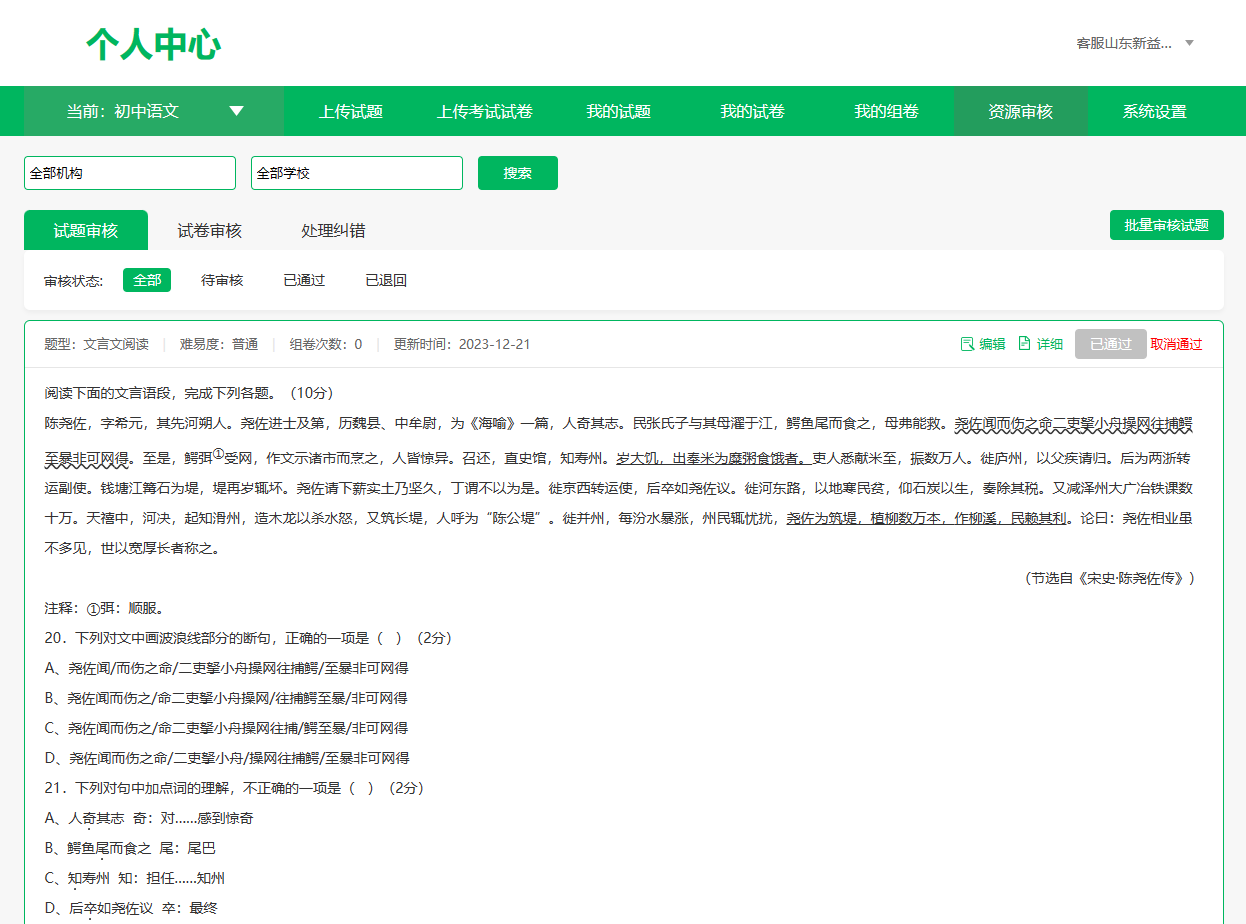1246x924 pixels.
Task: Click 取消通过 to revoke approval
Action: pyautogui.click(x=1176, y=344)
